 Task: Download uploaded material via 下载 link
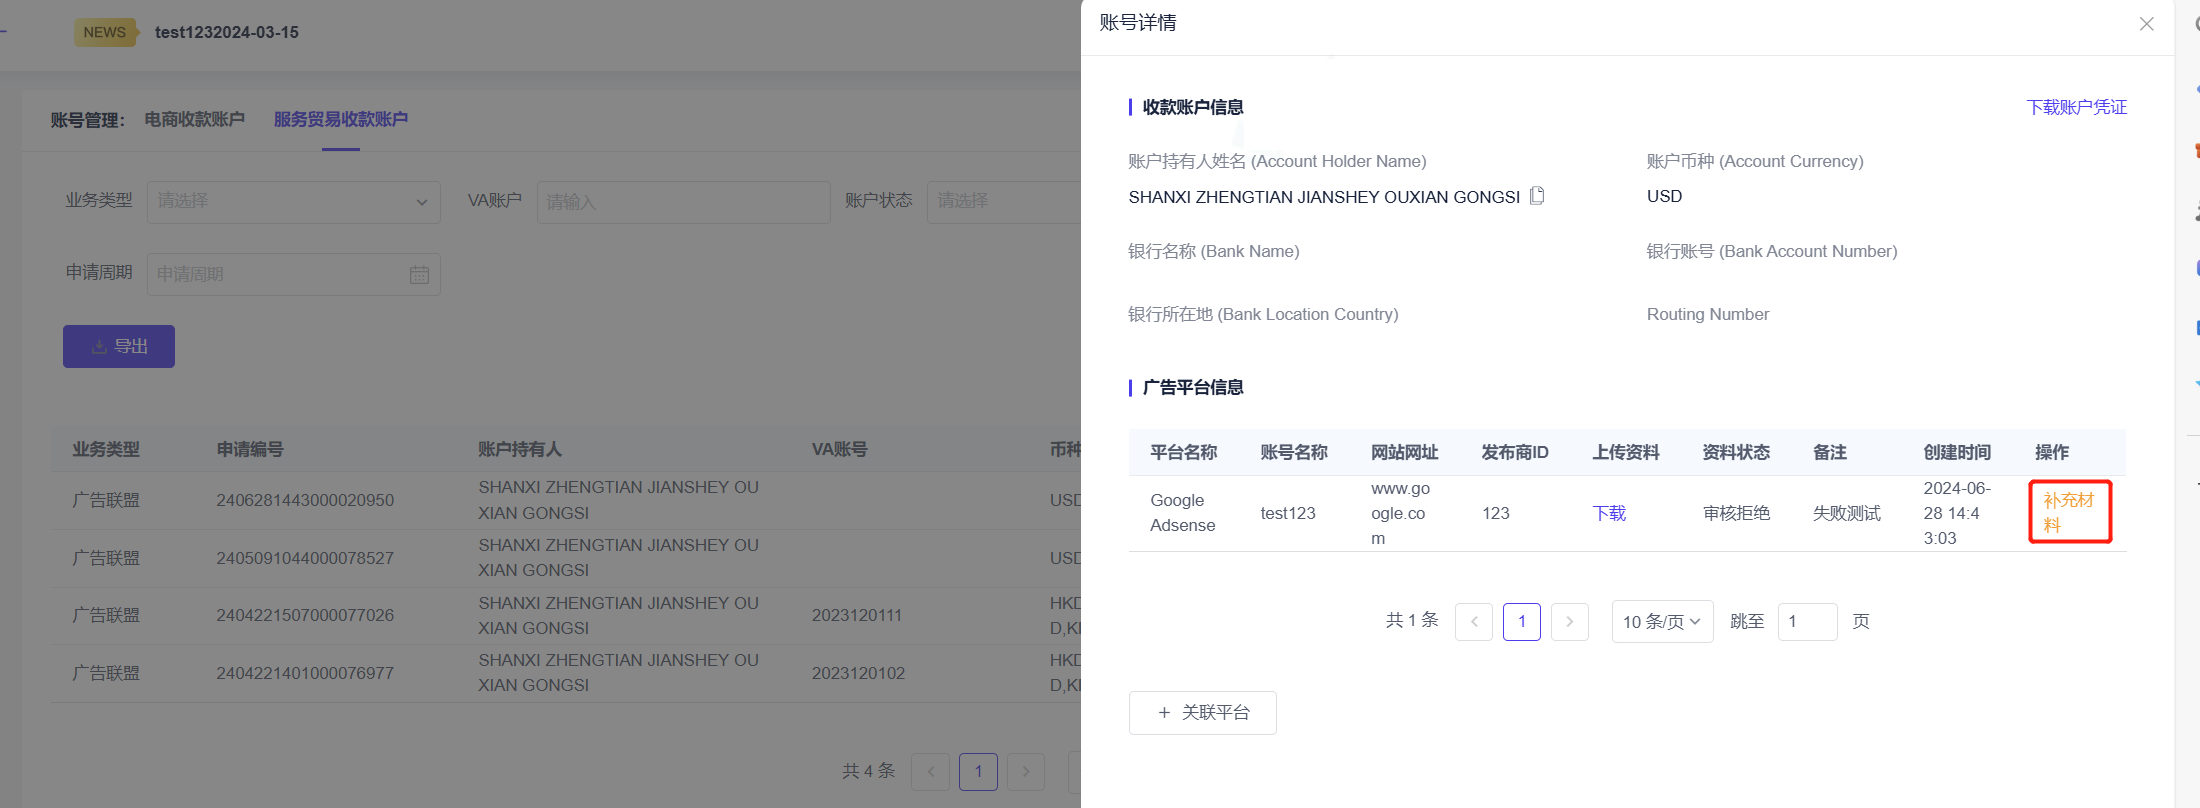click(x=1609, y=513)
